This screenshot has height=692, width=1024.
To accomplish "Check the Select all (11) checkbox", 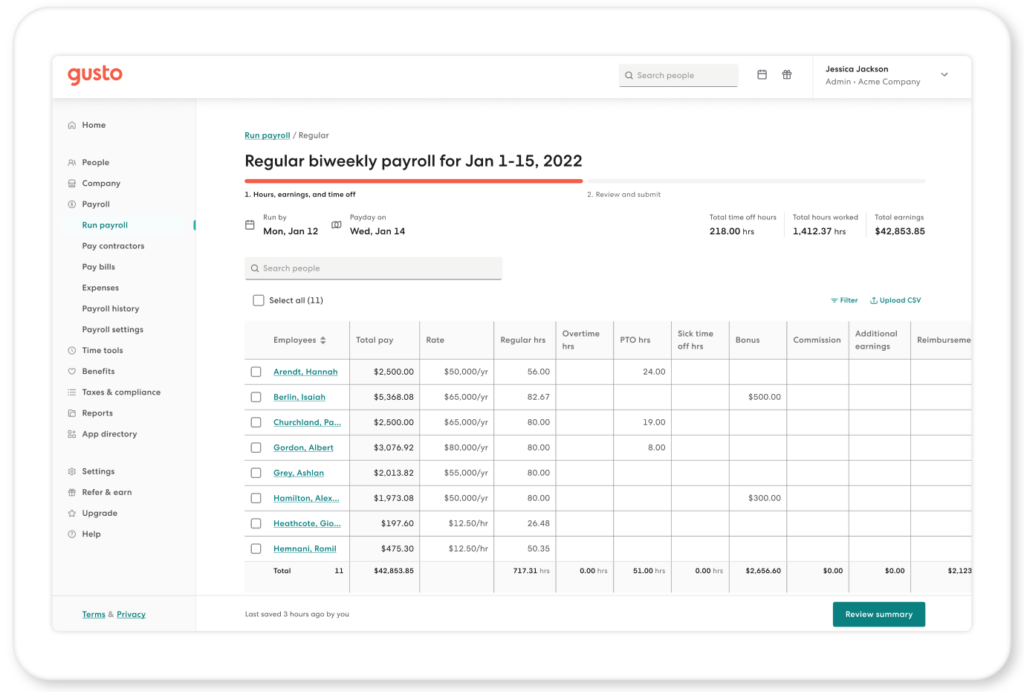I will click(x=259, y=300).
